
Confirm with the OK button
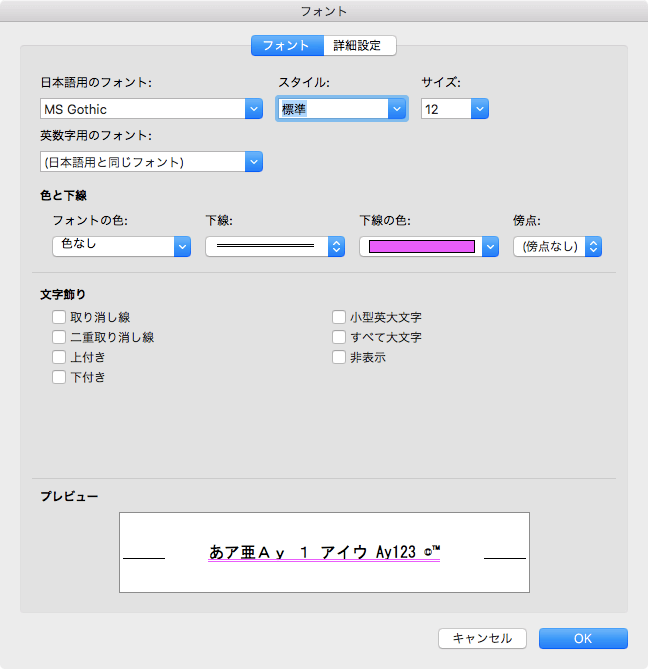tap(583, 638)
